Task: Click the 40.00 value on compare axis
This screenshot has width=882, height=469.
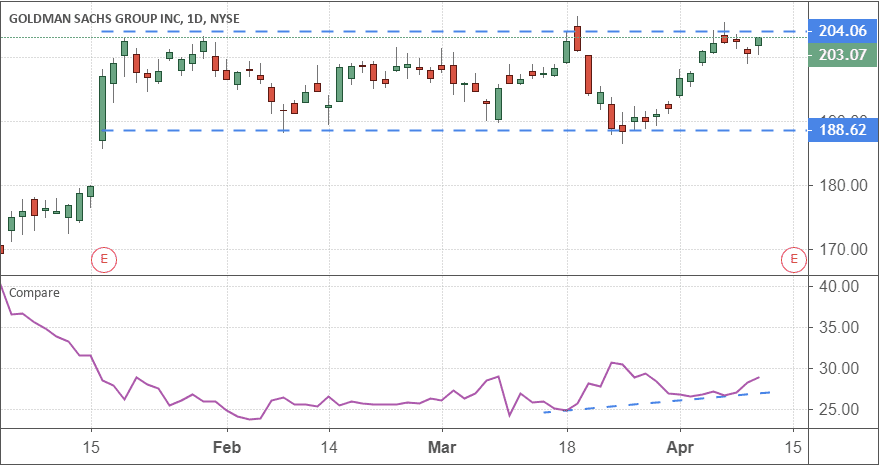Action: (x=838, y=286)
